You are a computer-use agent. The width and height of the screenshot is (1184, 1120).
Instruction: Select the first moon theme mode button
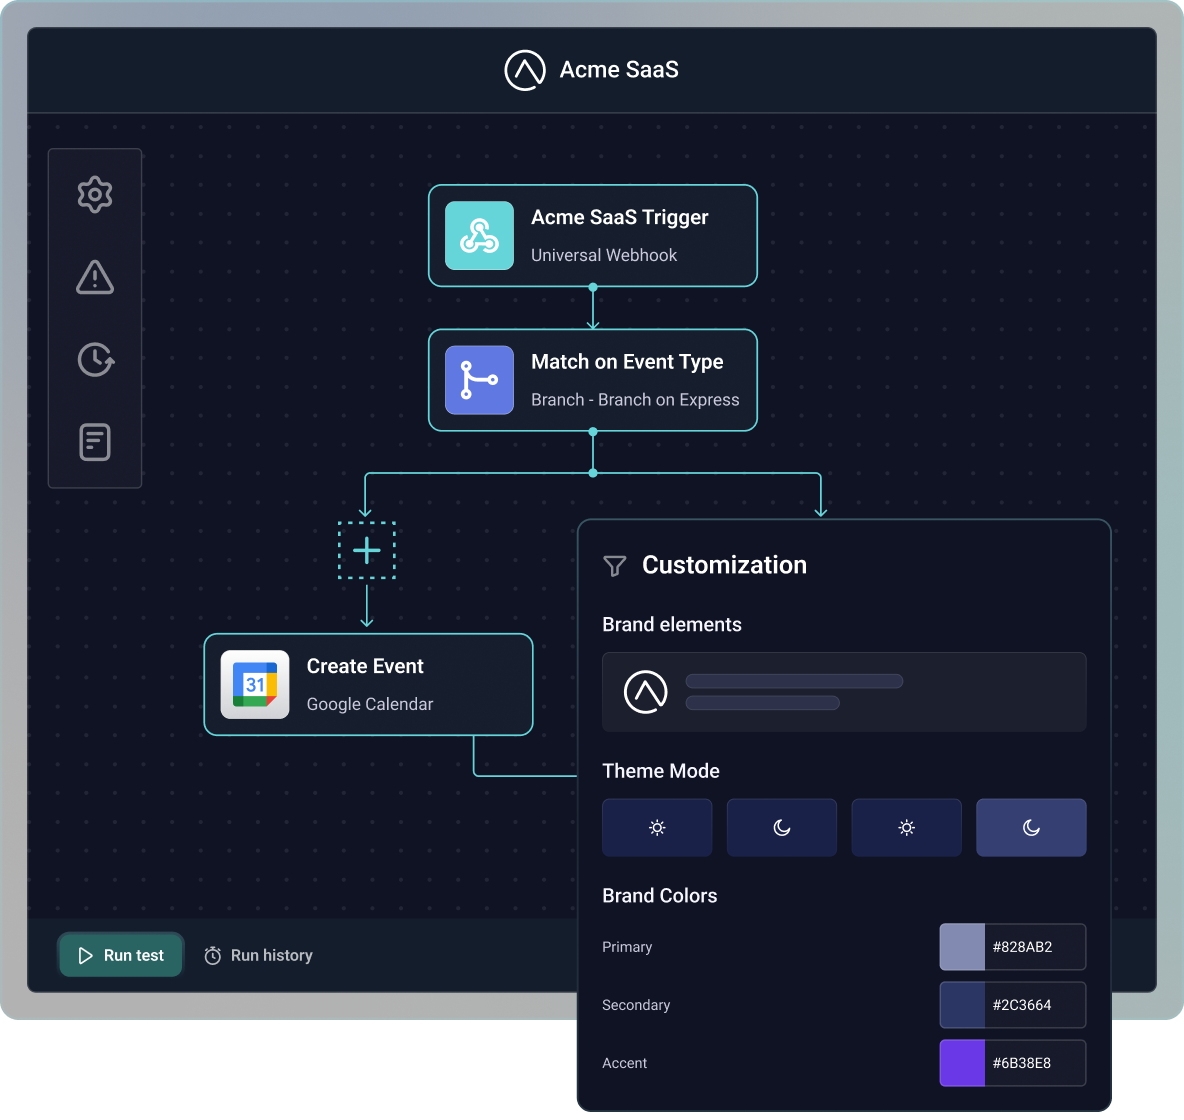pyautogui.click(x=782, y=828)
